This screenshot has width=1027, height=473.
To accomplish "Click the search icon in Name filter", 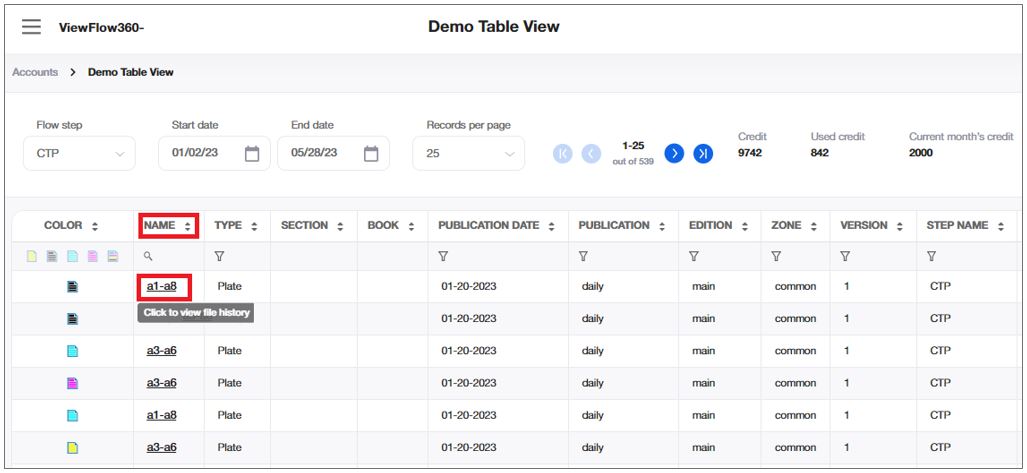I will click(148, 257).
